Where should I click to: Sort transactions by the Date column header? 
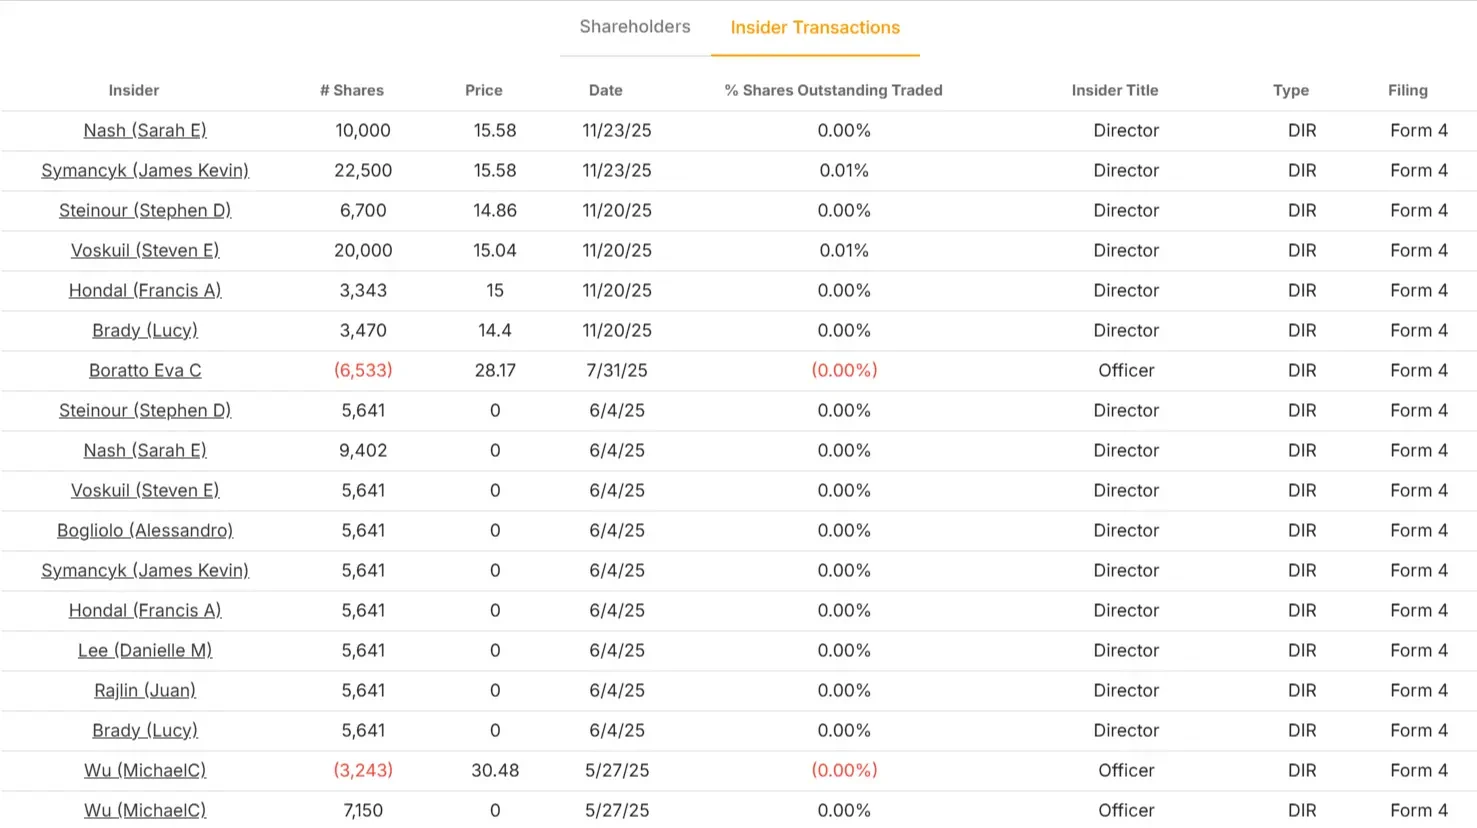click(x=605, y=90)
